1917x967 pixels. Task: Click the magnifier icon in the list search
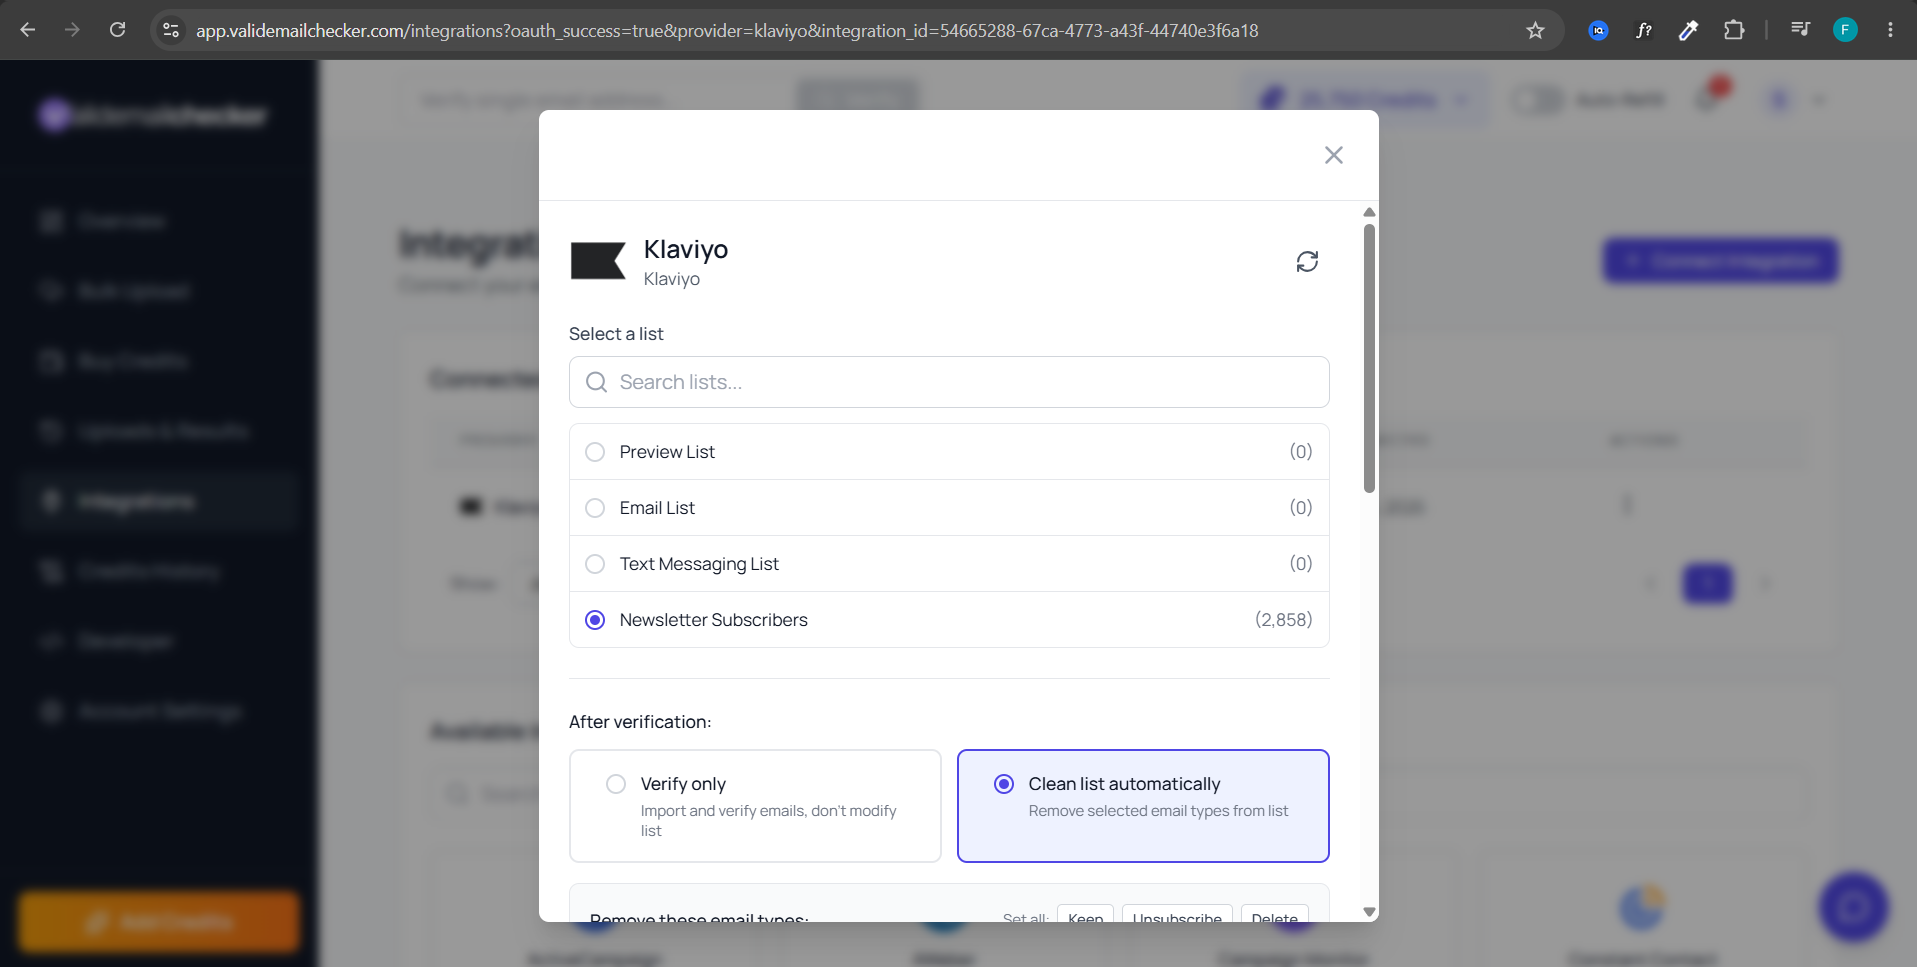[x=596, y=382]
